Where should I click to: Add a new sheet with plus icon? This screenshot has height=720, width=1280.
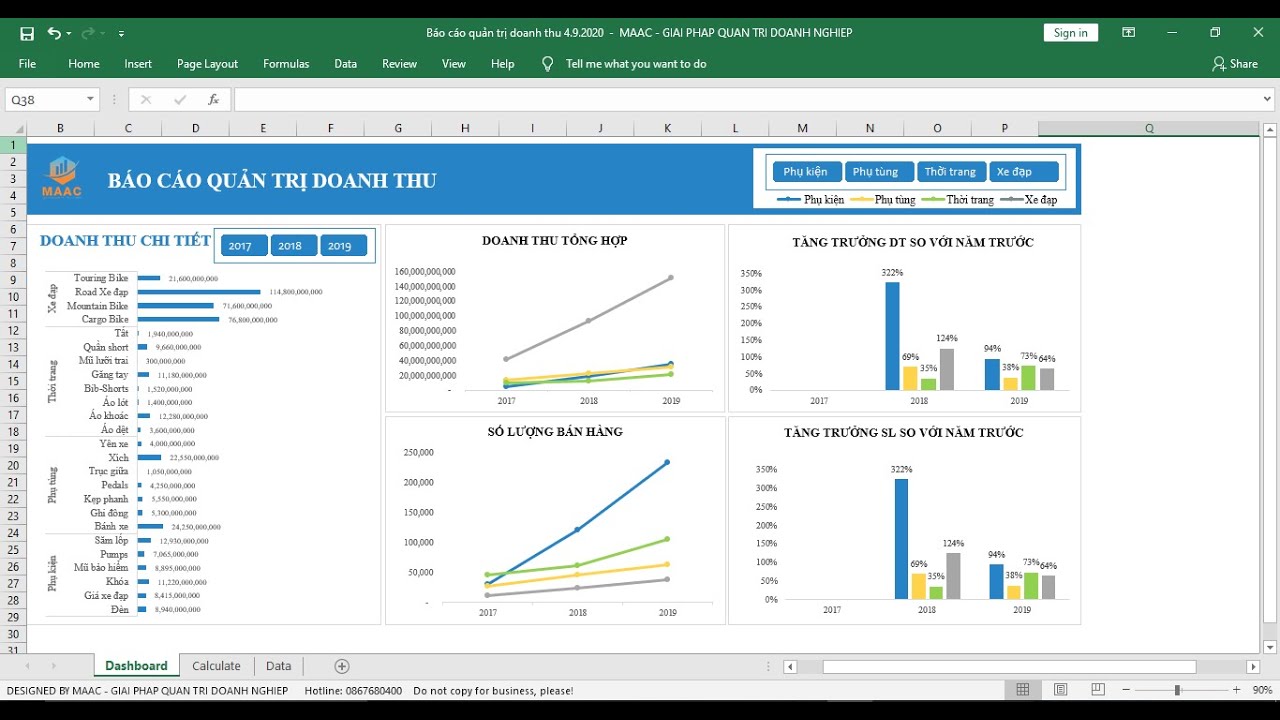tap(342, 666)
